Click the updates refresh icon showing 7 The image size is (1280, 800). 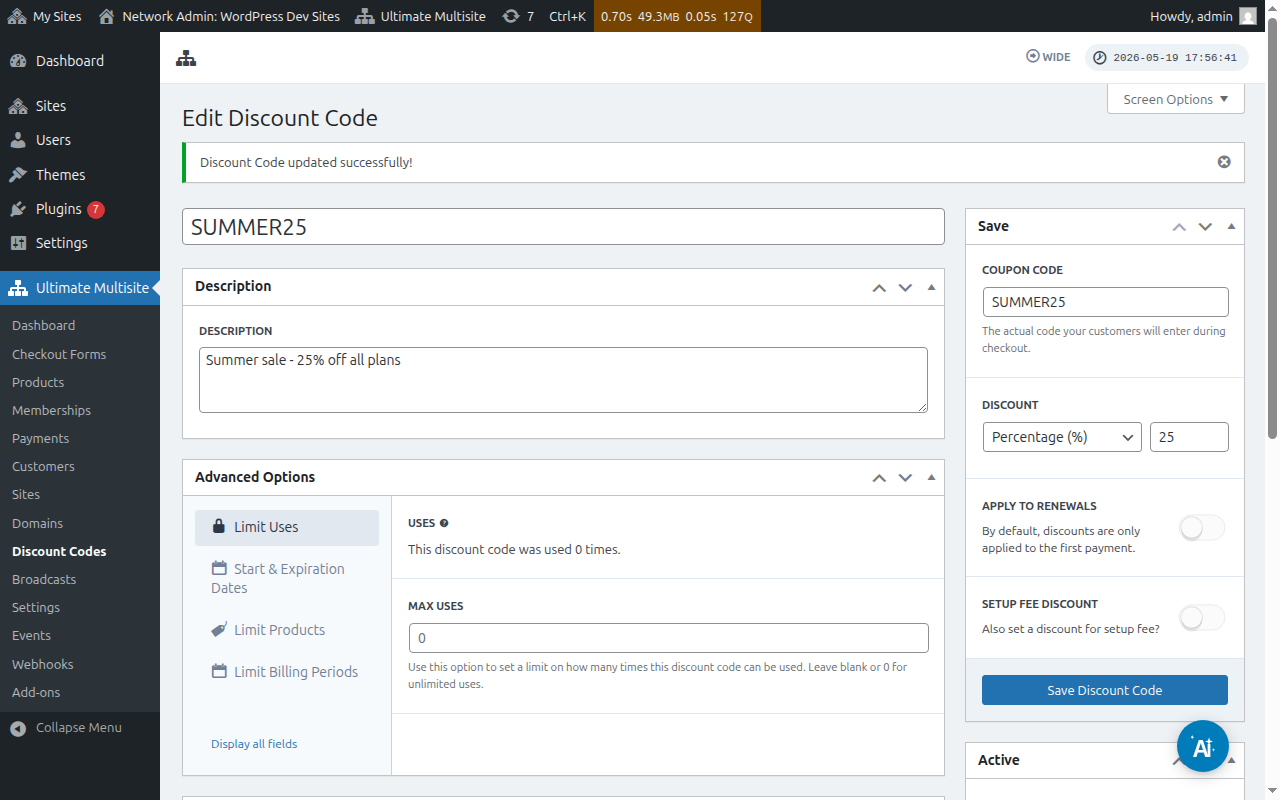(x=511, y=16)
